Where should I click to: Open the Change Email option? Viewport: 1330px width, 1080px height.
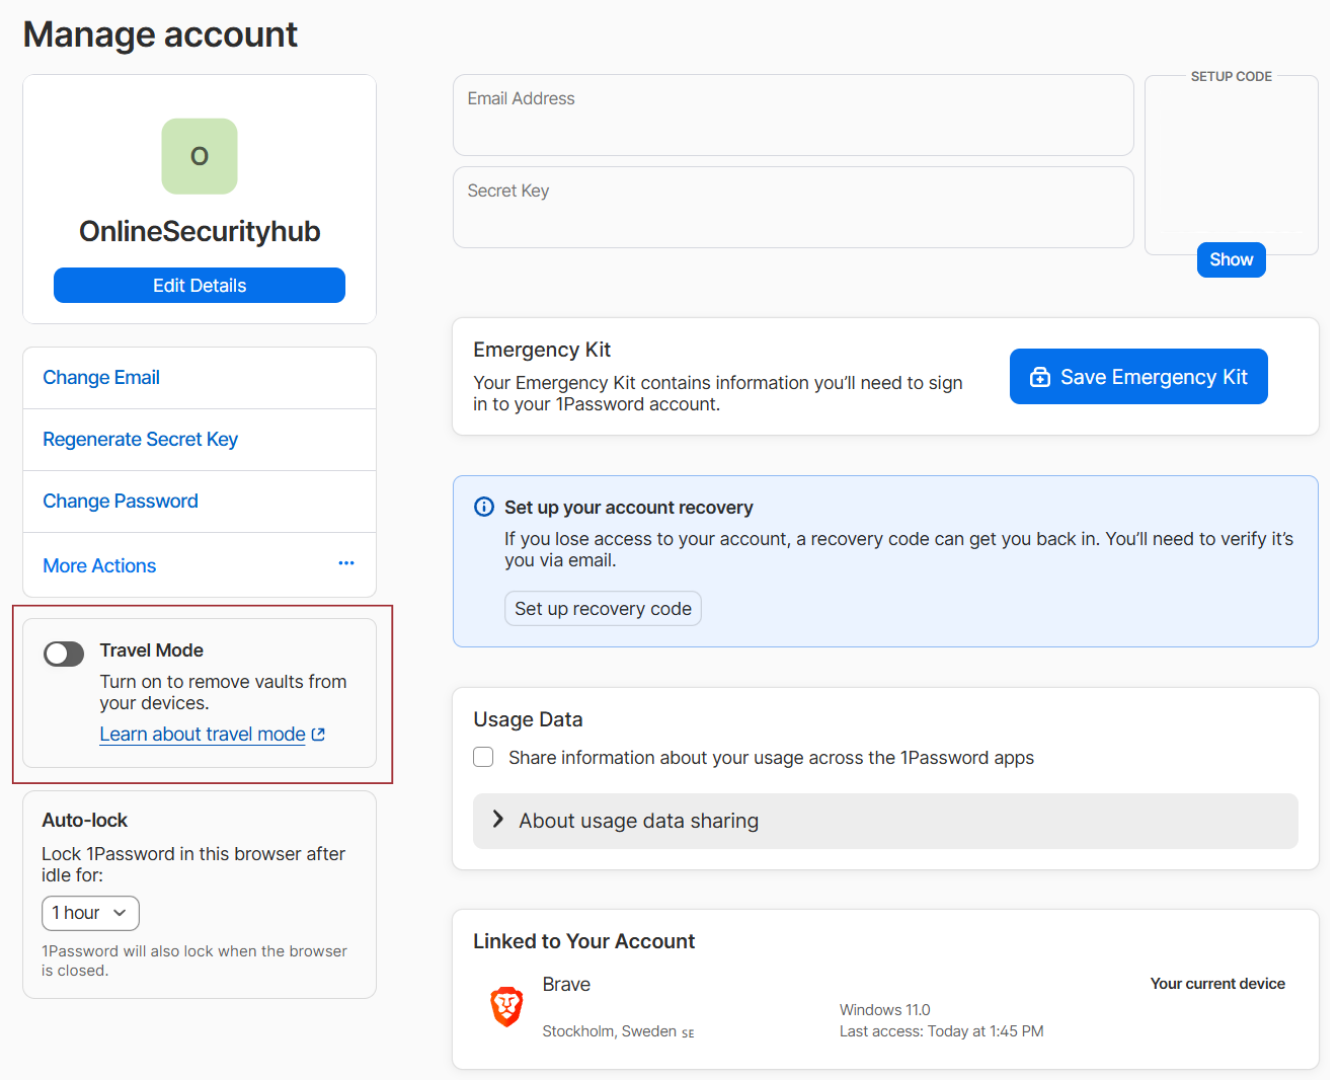coord(101,378)
